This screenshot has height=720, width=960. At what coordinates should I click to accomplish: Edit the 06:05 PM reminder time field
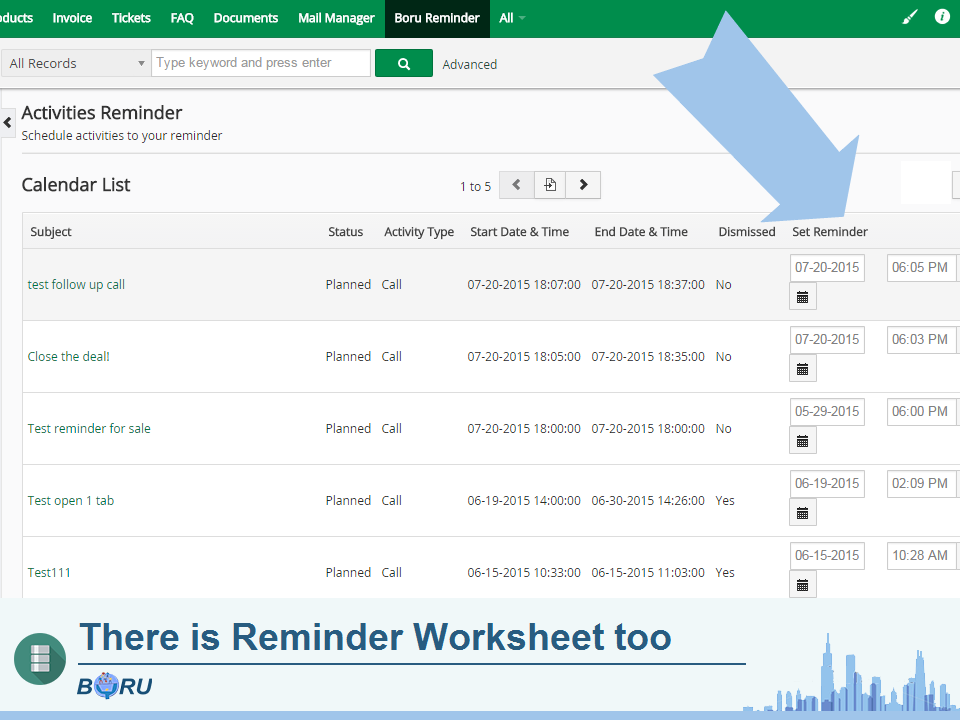coord(920,268)
